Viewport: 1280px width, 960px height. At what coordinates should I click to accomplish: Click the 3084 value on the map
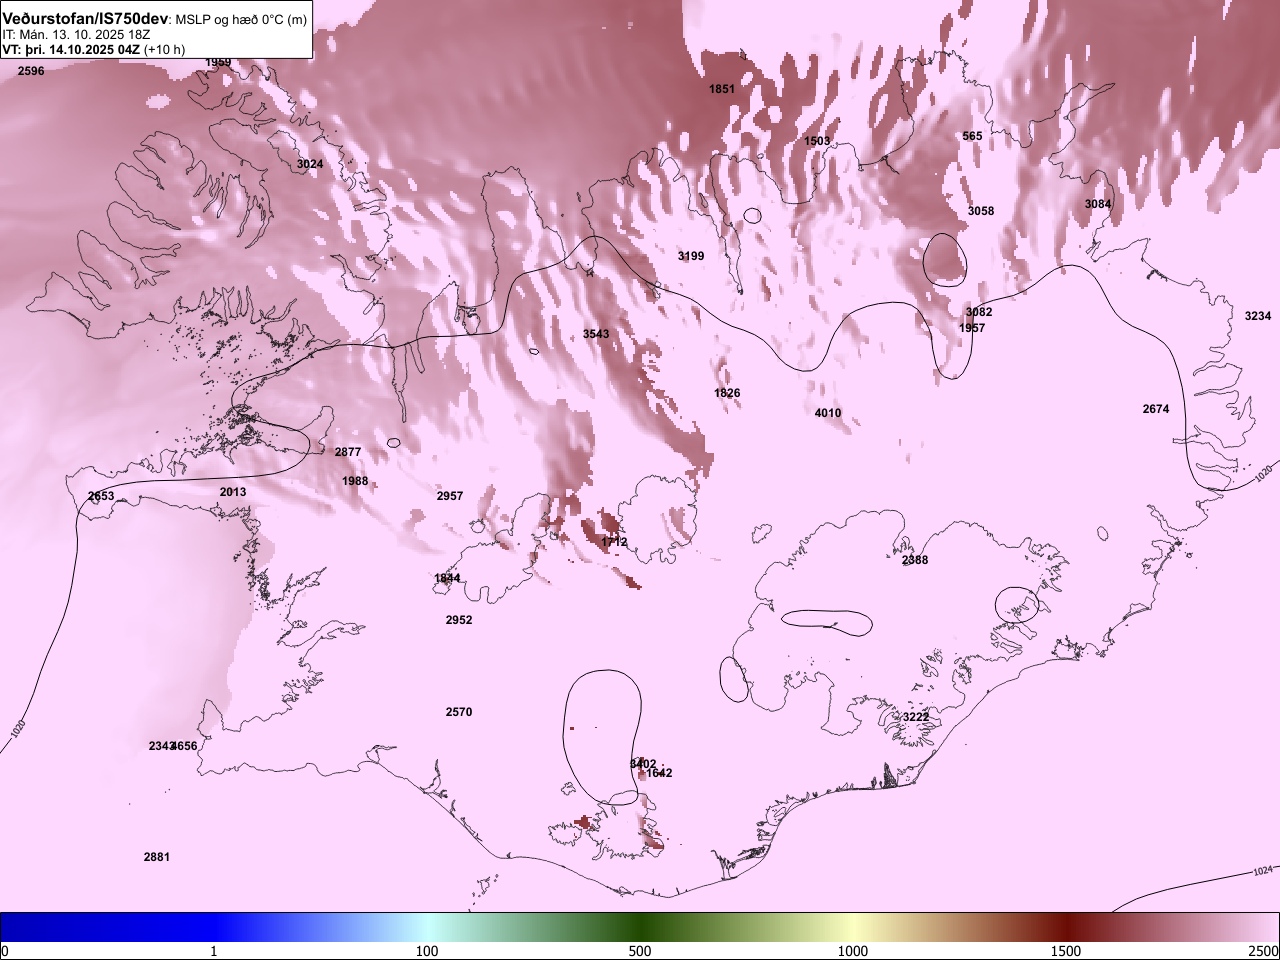(x=1098, y=204)
